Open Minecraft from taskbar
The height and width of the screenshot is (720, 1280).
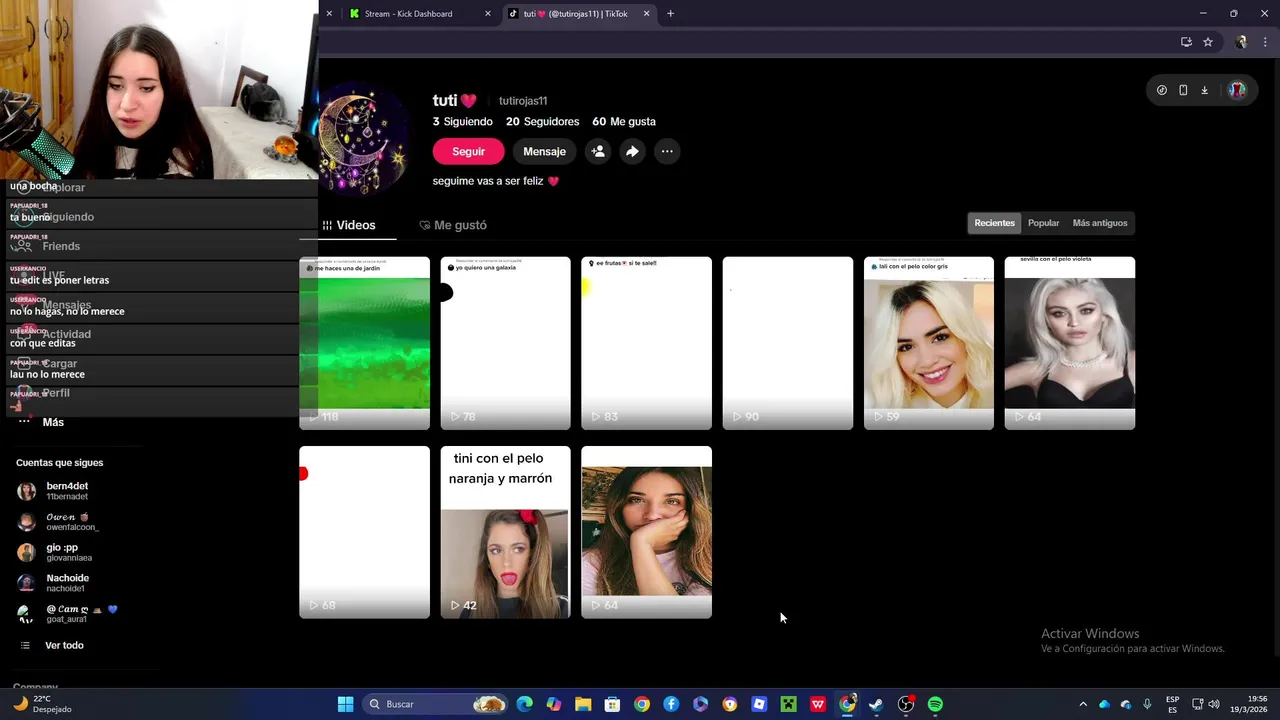pos(788,704)
